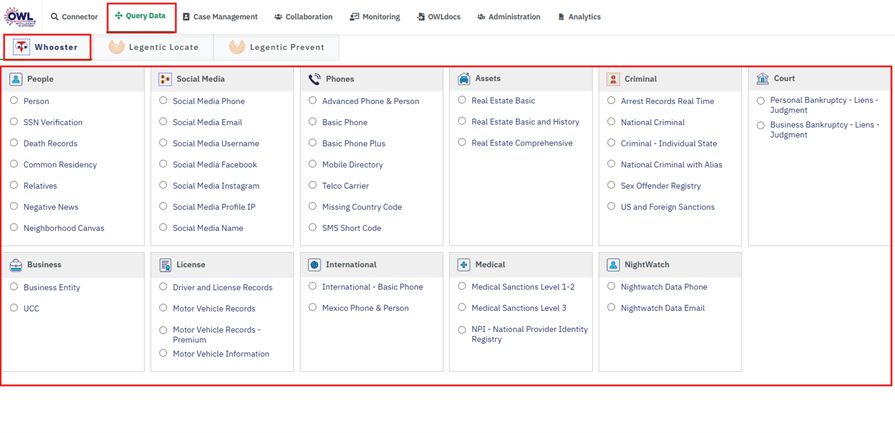This screenshot has height=433, width=895.
Task: Click the Medical cross icon
Action: point(464,265)
